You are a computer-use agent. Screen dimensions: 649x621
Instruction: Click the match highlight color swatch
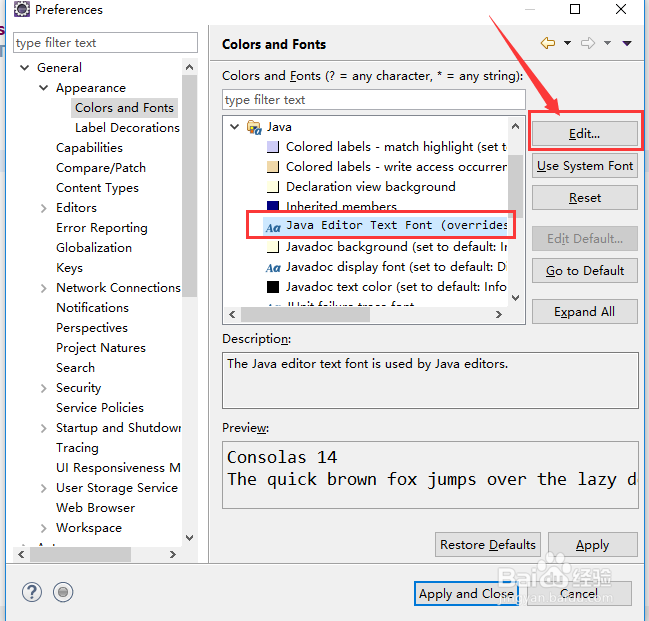coord(273,147)
